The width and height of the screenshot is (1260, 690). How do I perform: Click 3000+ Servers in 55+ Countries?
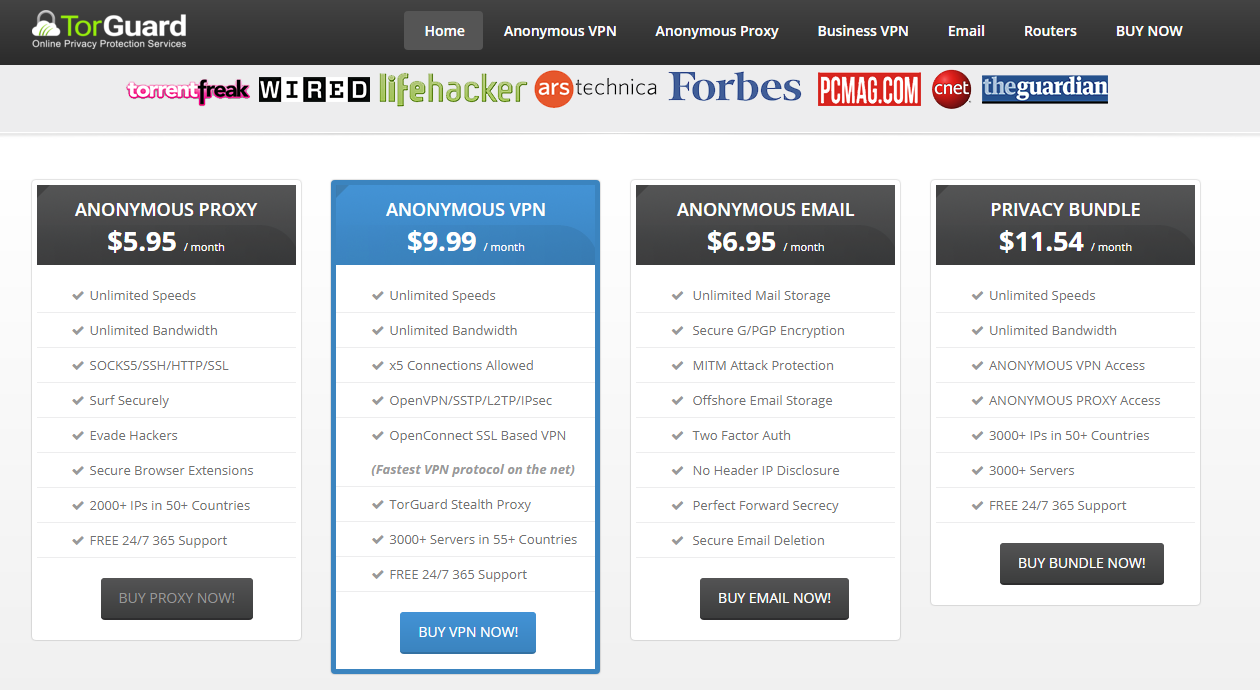(483, 539)
